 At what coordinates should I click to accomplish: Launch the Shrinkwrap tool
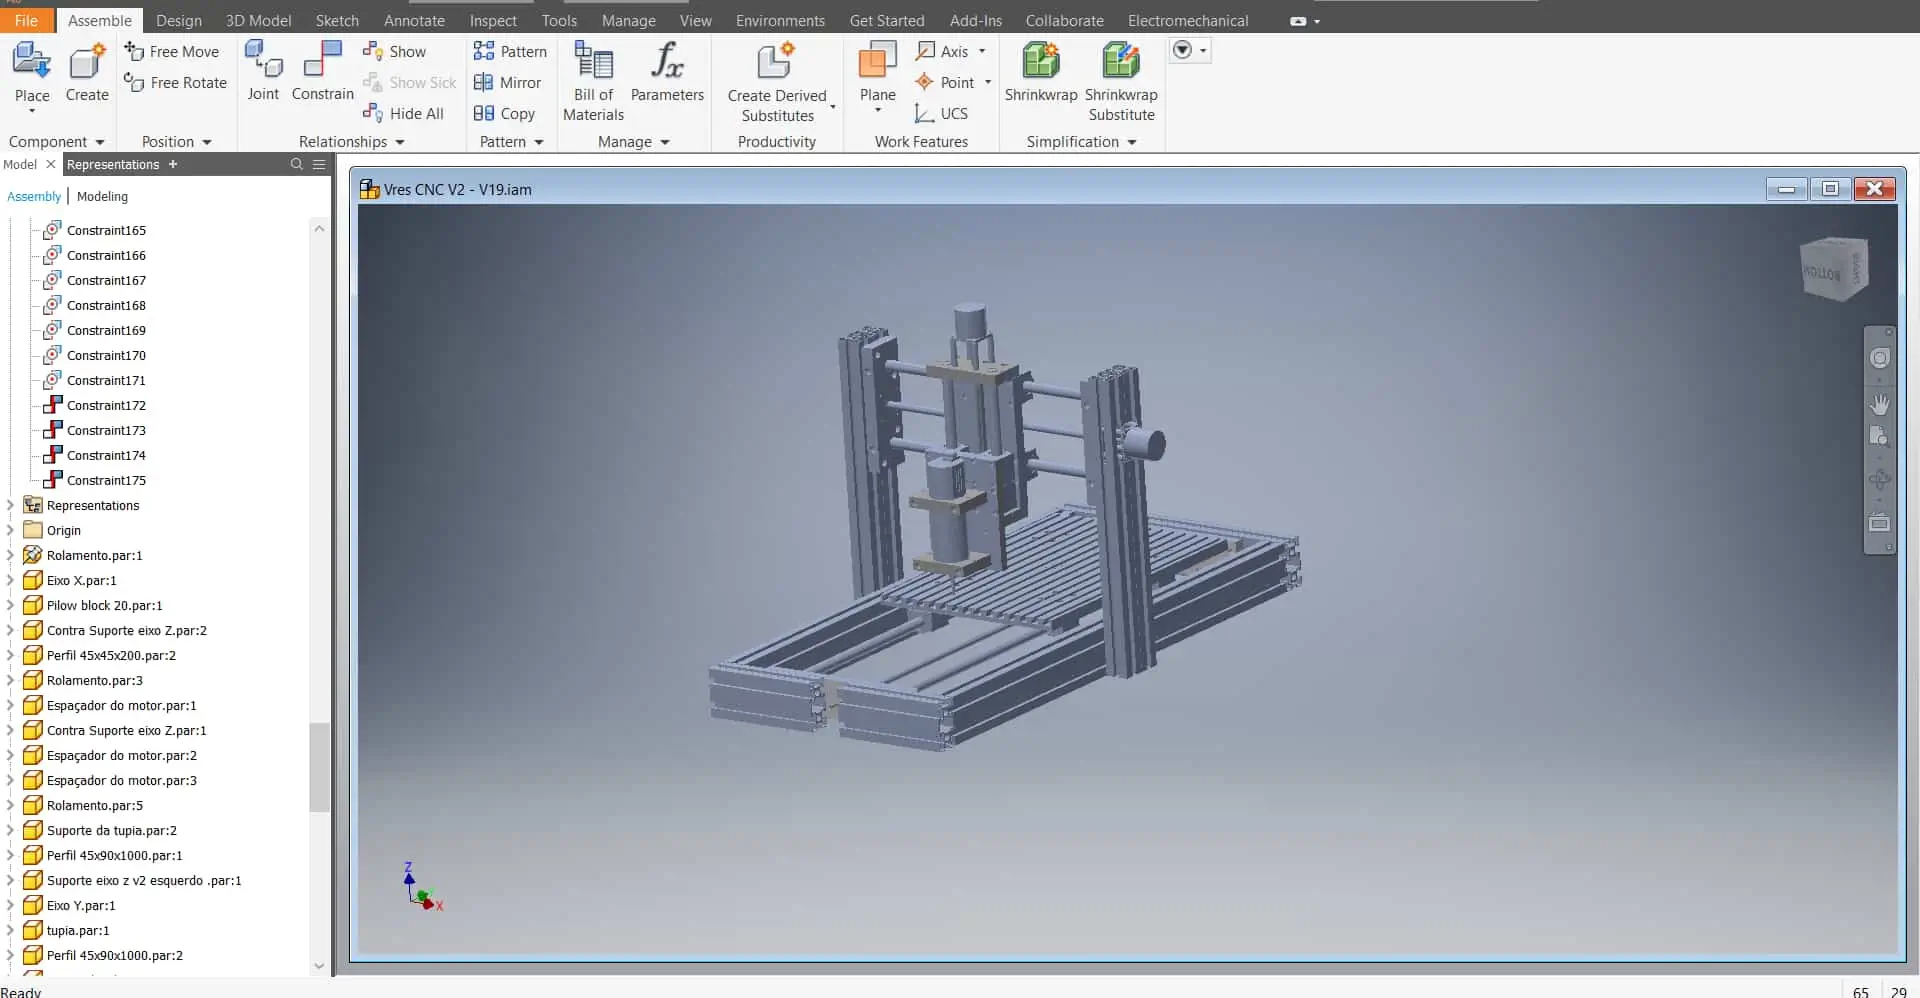click(x=1040, y=70)
